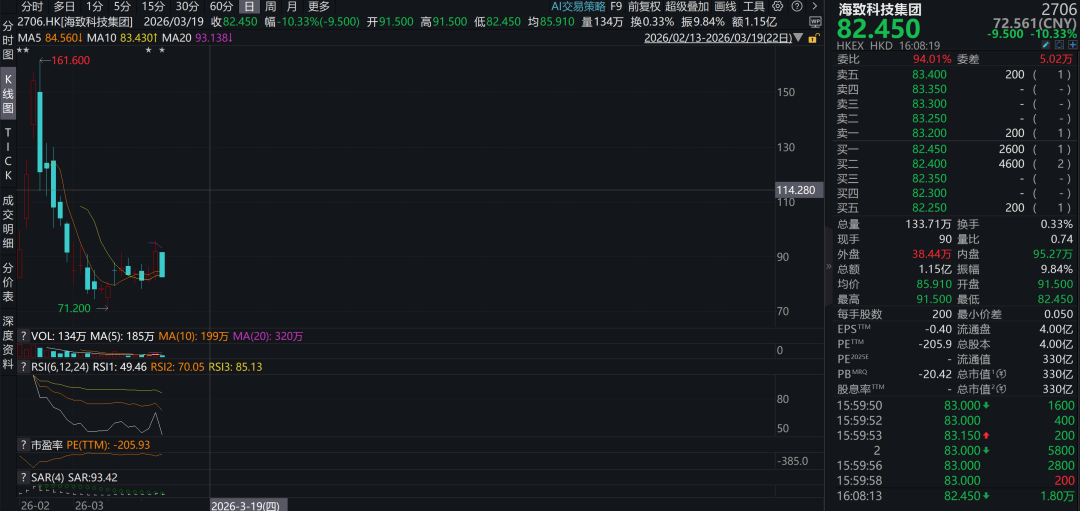Image resolution: width=1080 pixels, height=511 pixels.
Task: Open help for the VOL indicator
Action: click(x=23, y=336)
